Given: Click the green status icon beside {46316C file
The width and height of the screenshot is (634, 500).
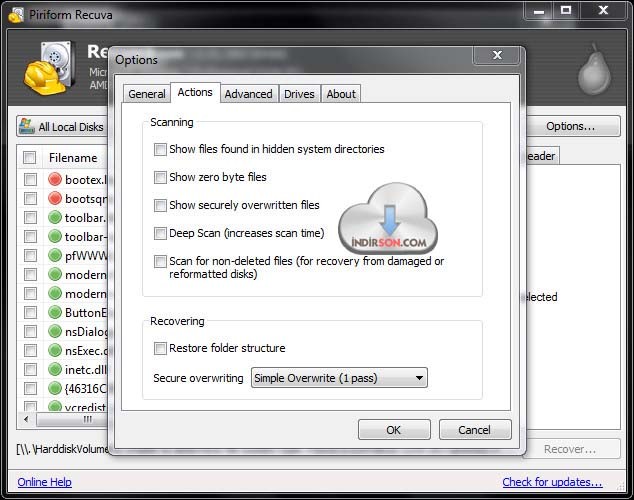Looking at the screenshot, I should click(x=55, y=388).
